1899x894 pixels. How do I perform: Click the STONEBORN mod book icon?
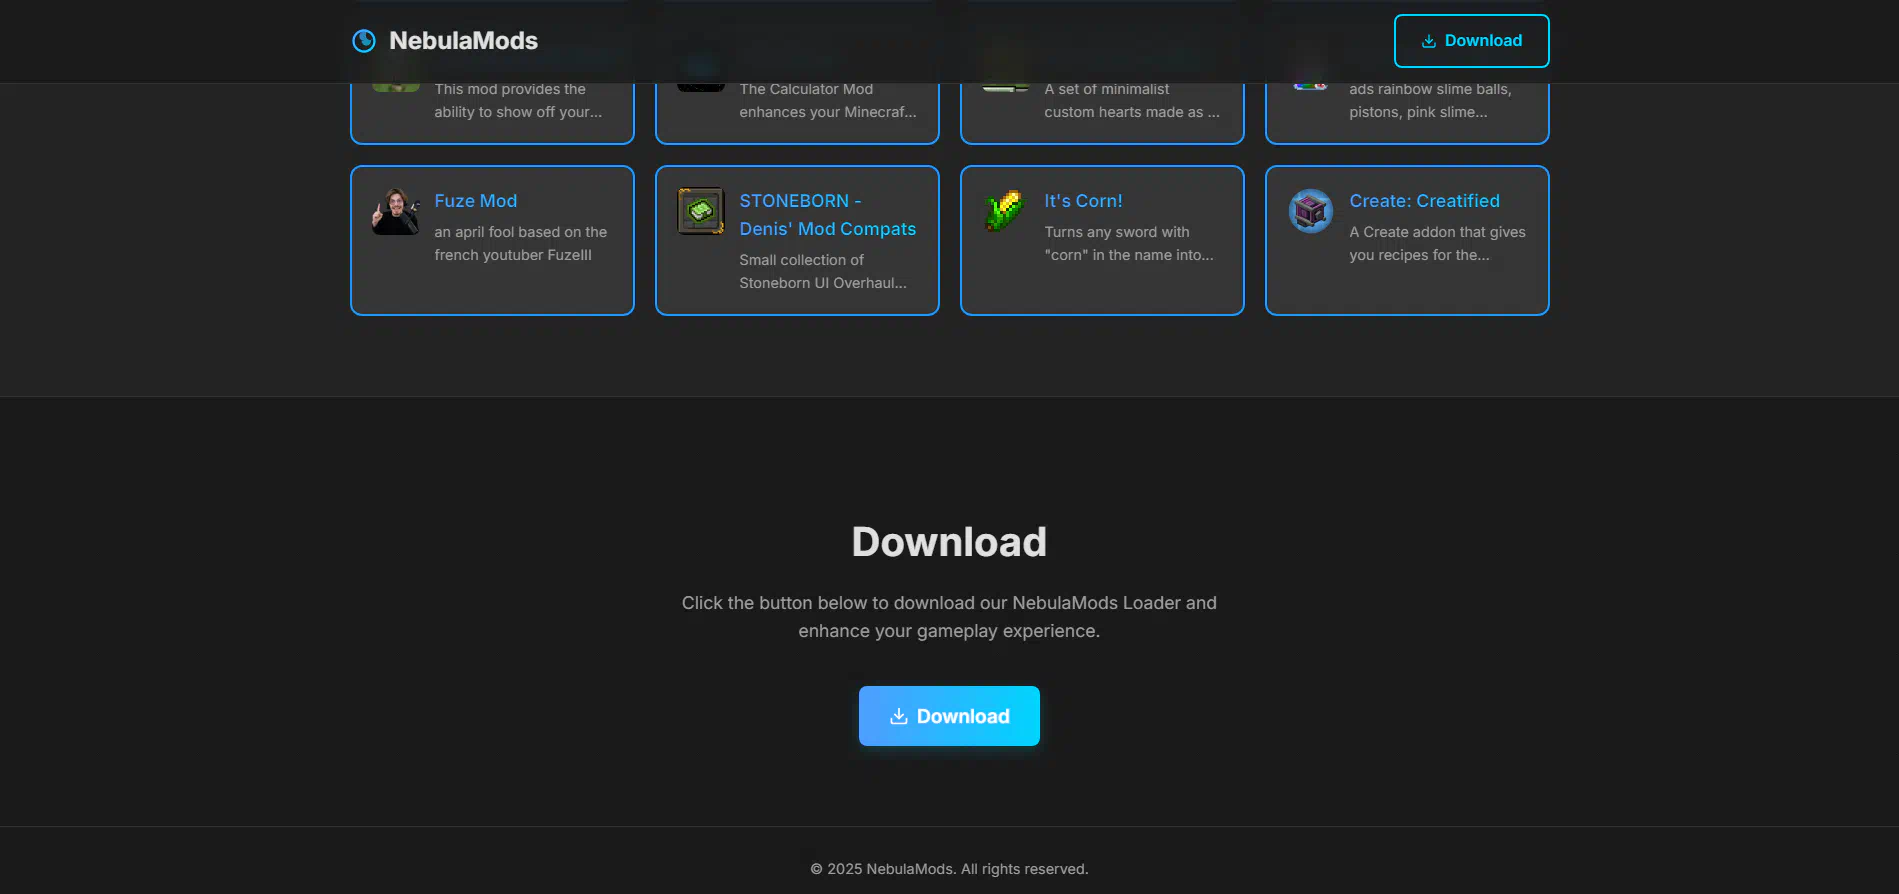[701, 212]
